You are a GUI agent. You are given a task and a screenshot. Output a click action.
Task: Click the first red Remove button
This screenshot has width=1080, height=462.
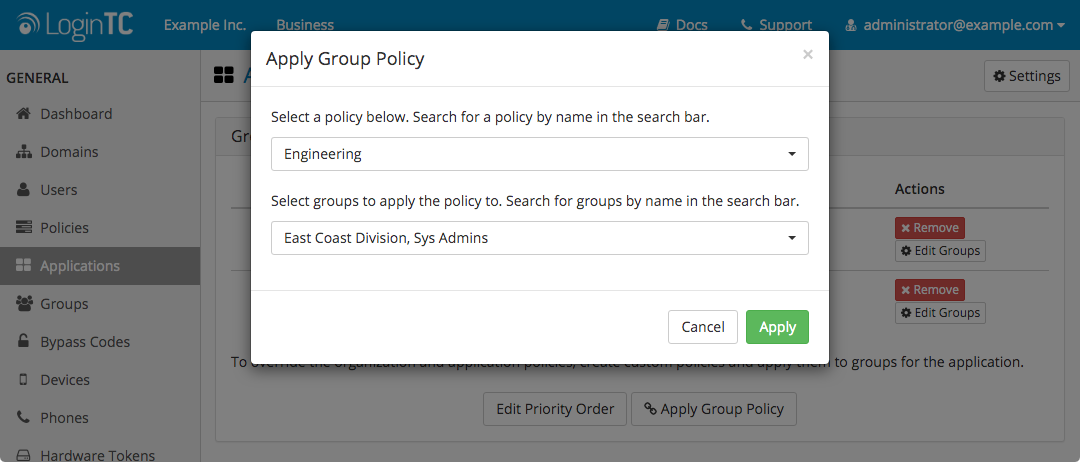click(929, 228)
